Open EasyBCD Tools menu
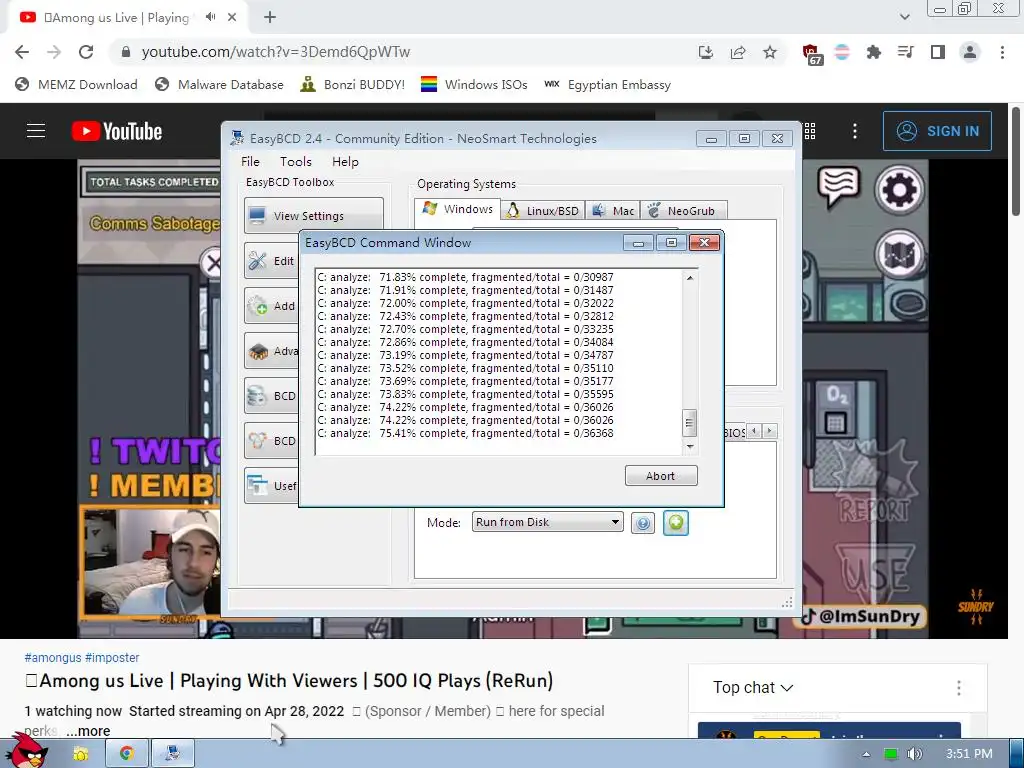This screenshot has width=1024, height=768. click(x=296, y=162)
